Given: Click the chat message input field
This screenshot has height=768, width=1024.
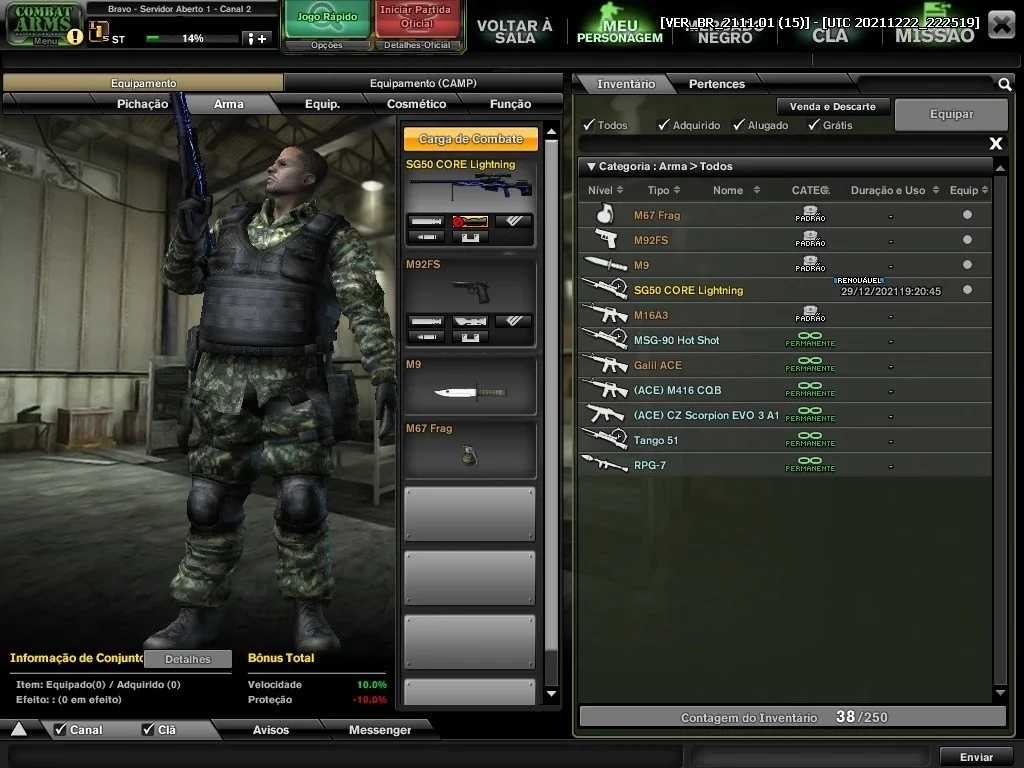Looking at the screenshot, I should 346,757.
